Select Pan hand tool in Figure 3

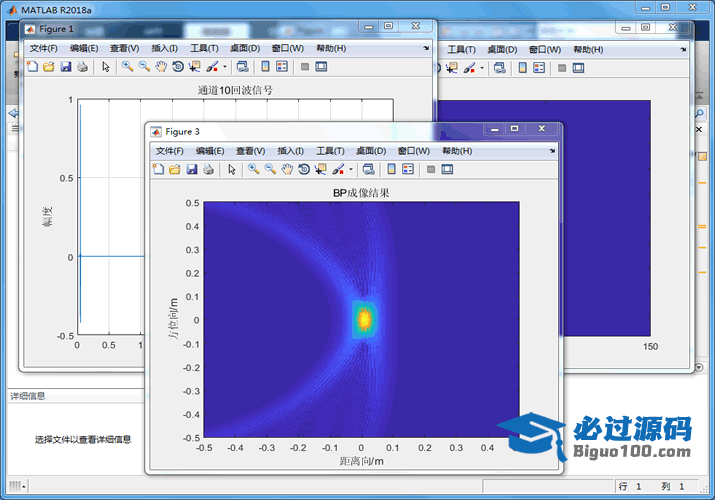pos(287,170)
